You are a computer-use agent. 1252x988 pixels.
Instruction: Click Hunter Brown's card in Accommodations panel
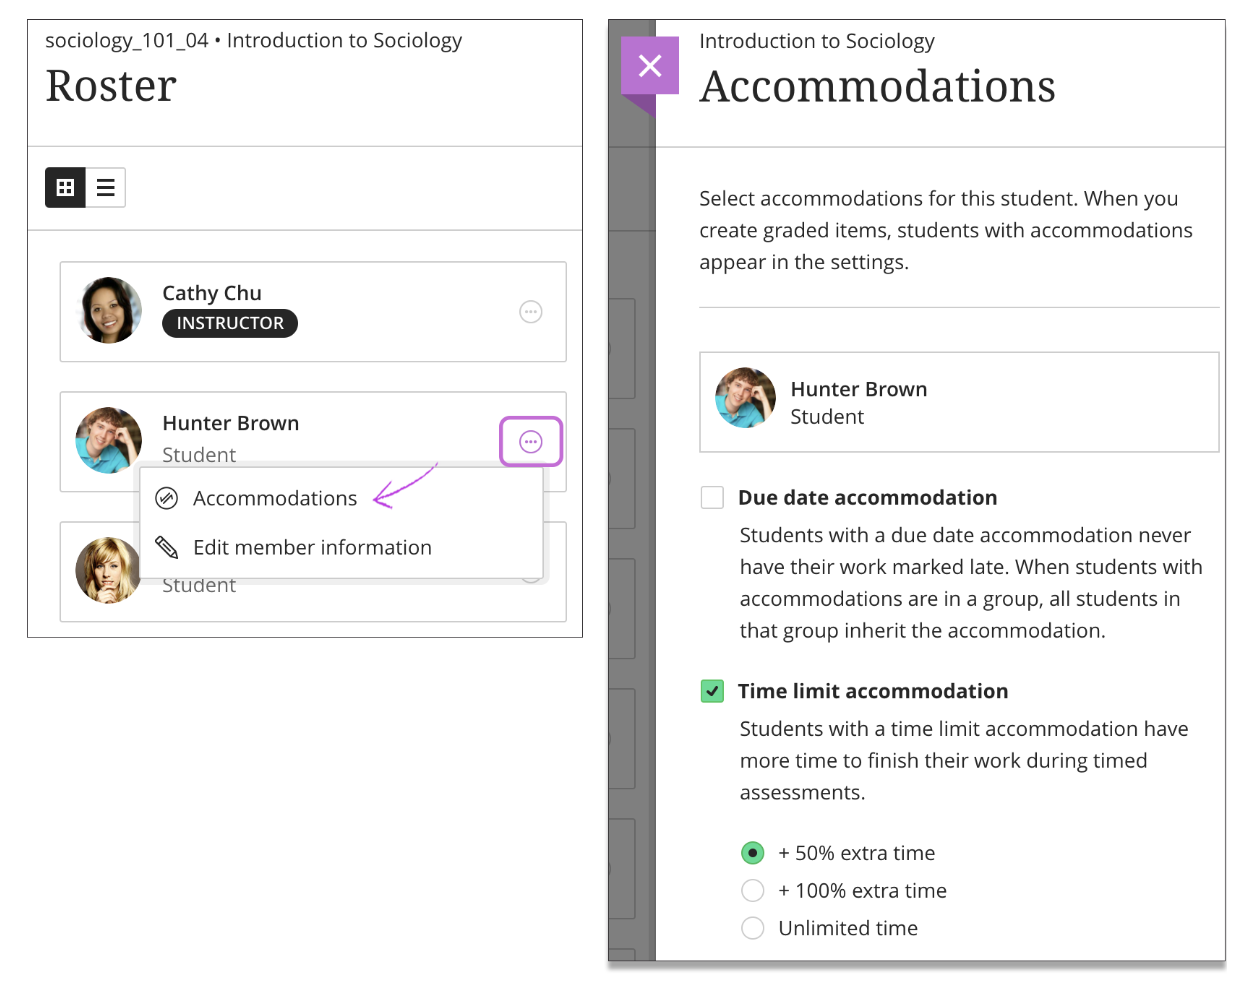959,402
